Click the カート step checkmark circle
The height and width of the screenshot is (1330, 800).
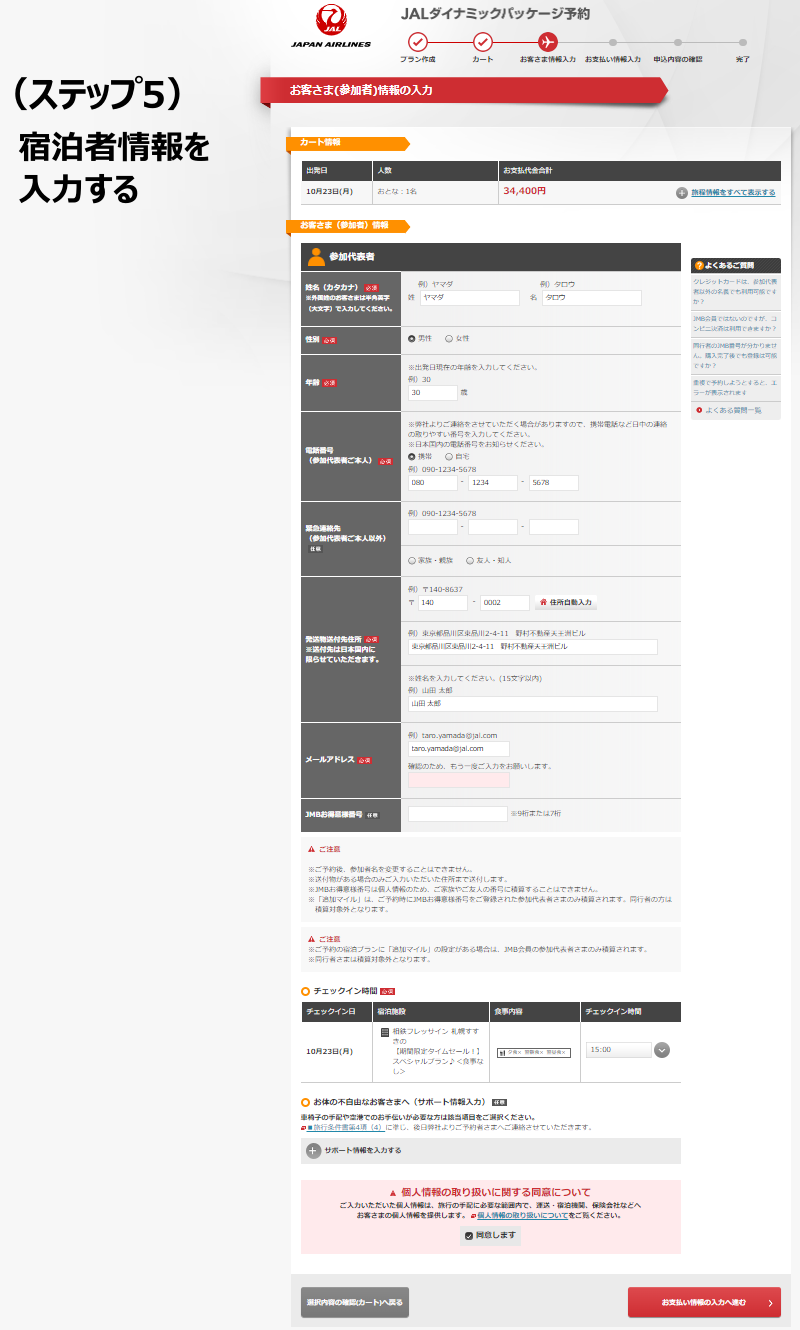[x=483, y=42]
